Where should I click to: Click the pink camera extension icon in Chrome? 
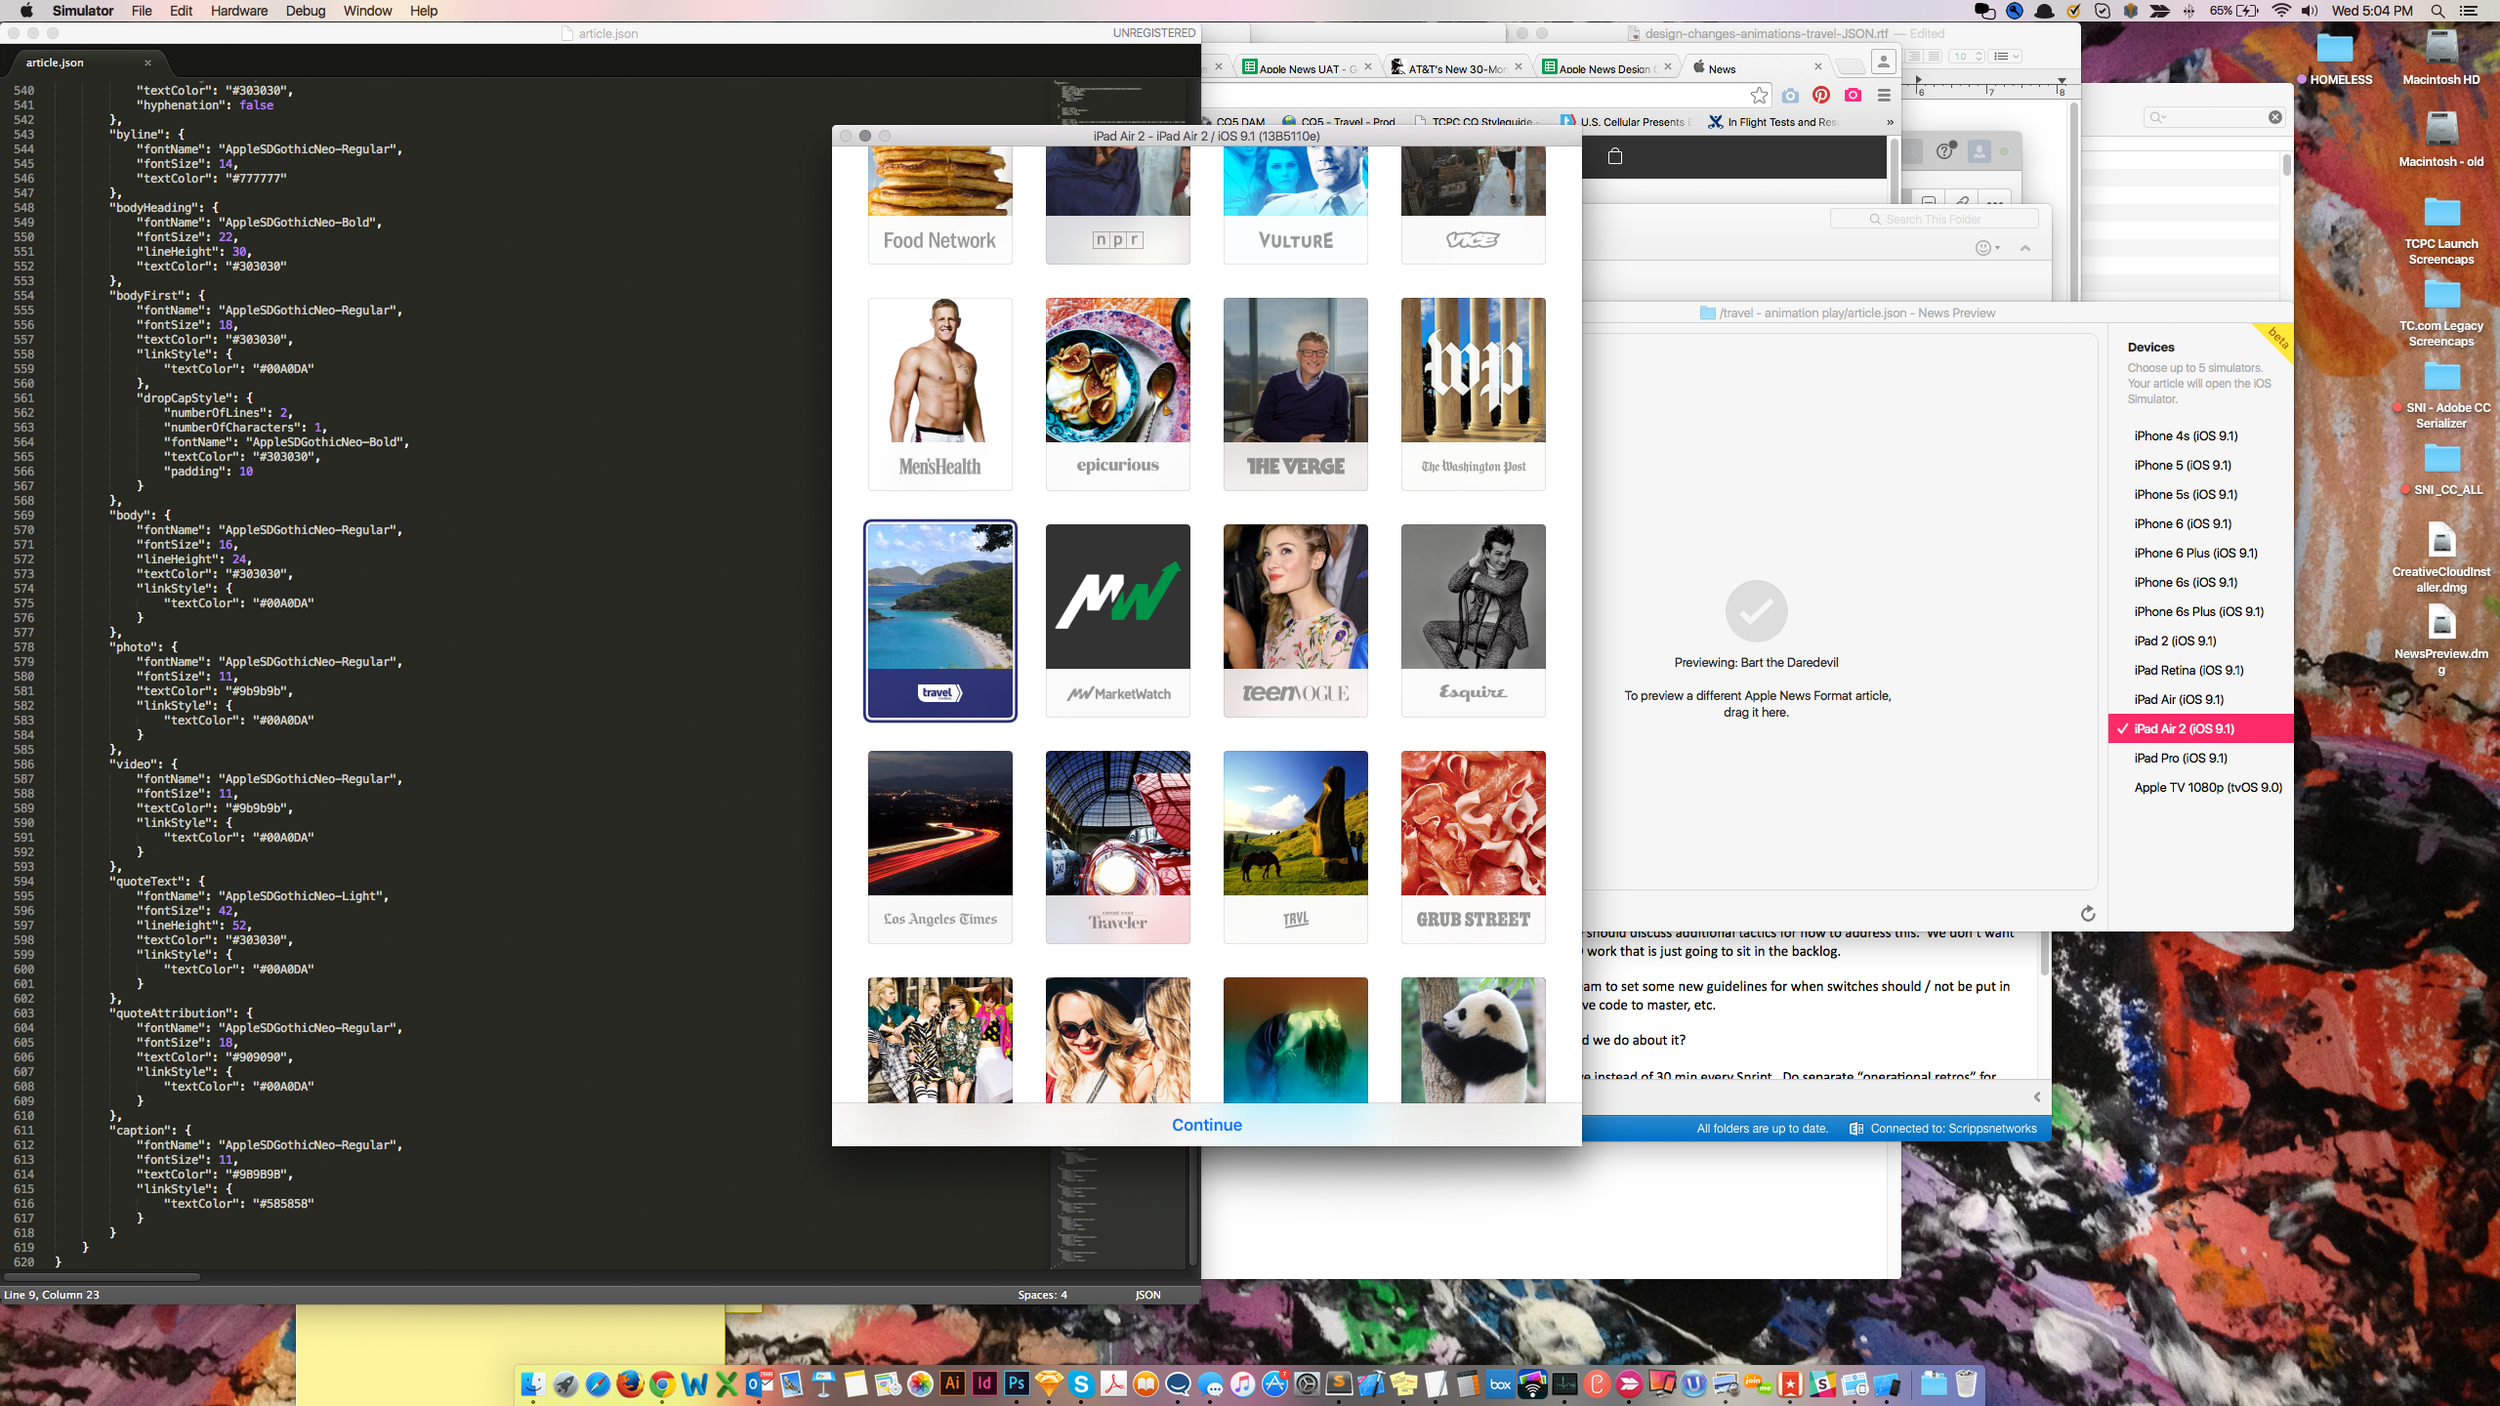(x=1853, y=95)
